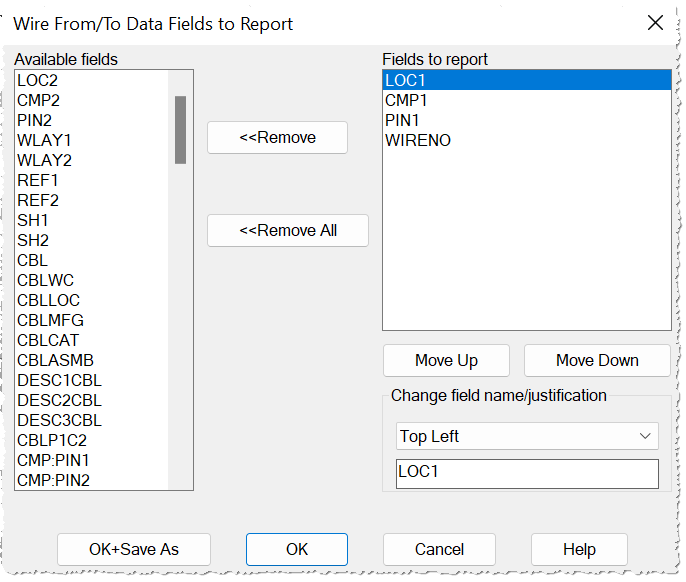Click the Available fields scrollbar thumb
The width and height of the screenshot is (686, 582).
pyautogui.click(x=180, y=130)
